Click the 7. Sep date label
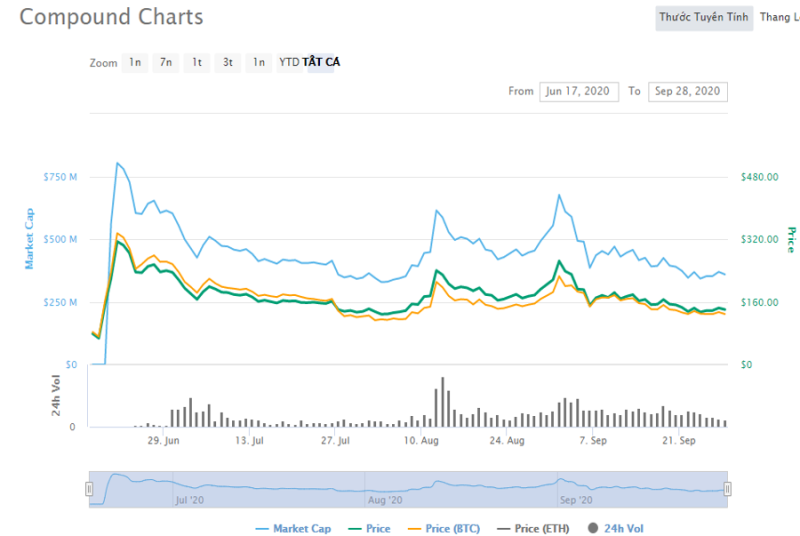 pos(593,441)
